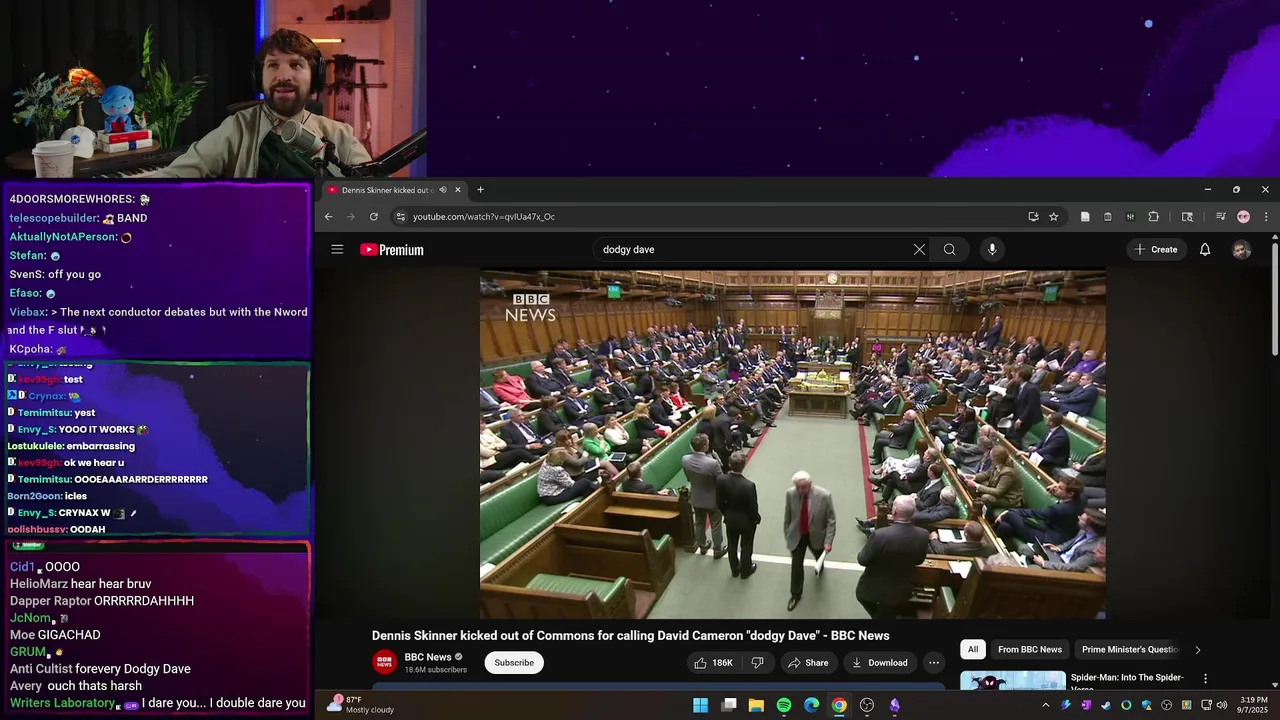The width and height of the screenshot is (1280, 720).
Task: Go to YouTube Premium home logo
Action: pos(392,250)
